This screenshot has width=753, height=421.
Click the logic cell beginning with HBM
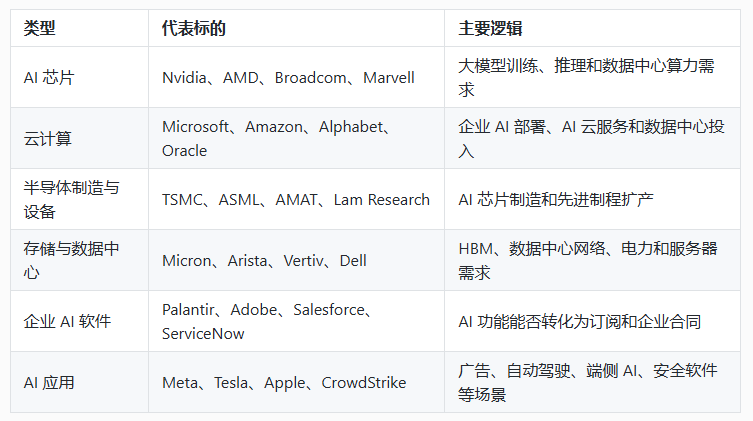592,260
